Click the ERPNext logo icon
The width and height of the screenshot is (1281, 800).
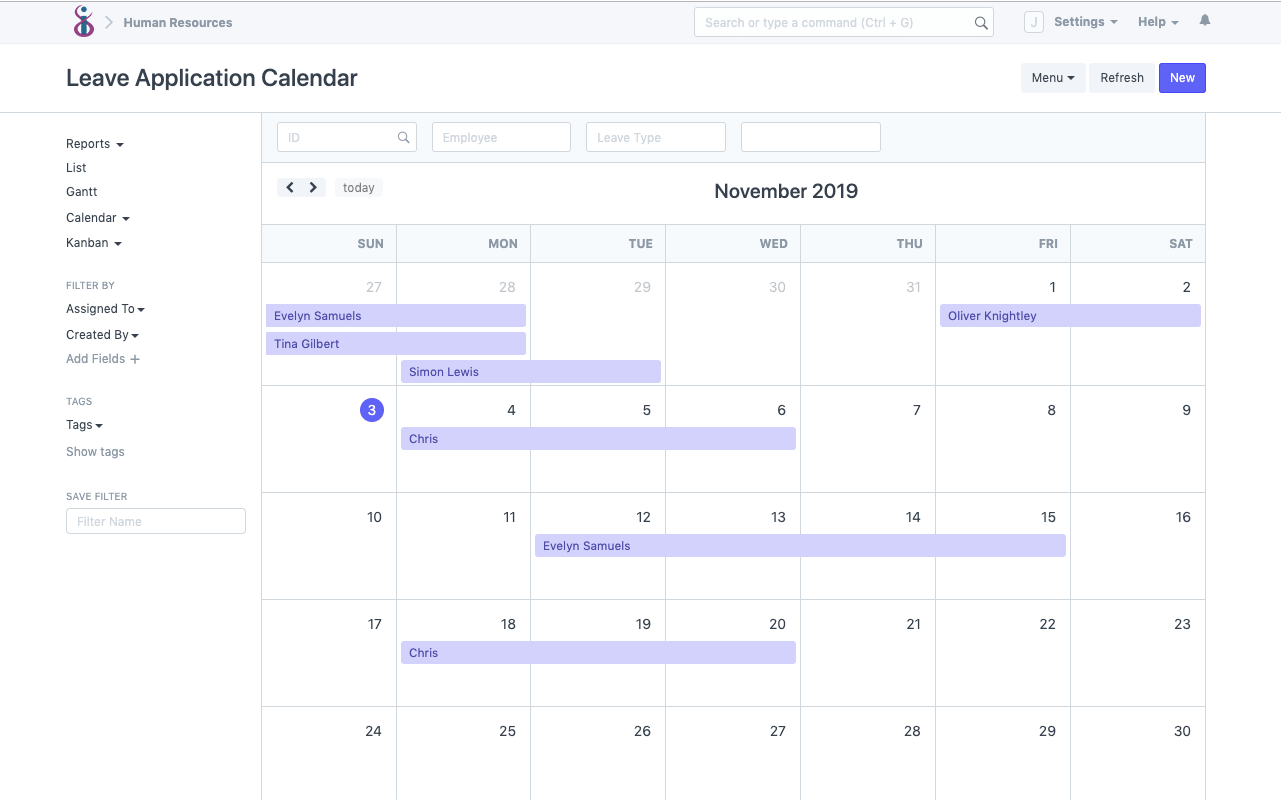click(84, 21)
